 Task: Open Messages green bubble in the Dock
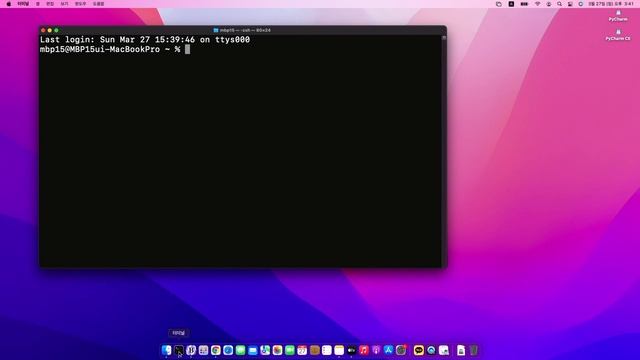click(x=240, y=350)
